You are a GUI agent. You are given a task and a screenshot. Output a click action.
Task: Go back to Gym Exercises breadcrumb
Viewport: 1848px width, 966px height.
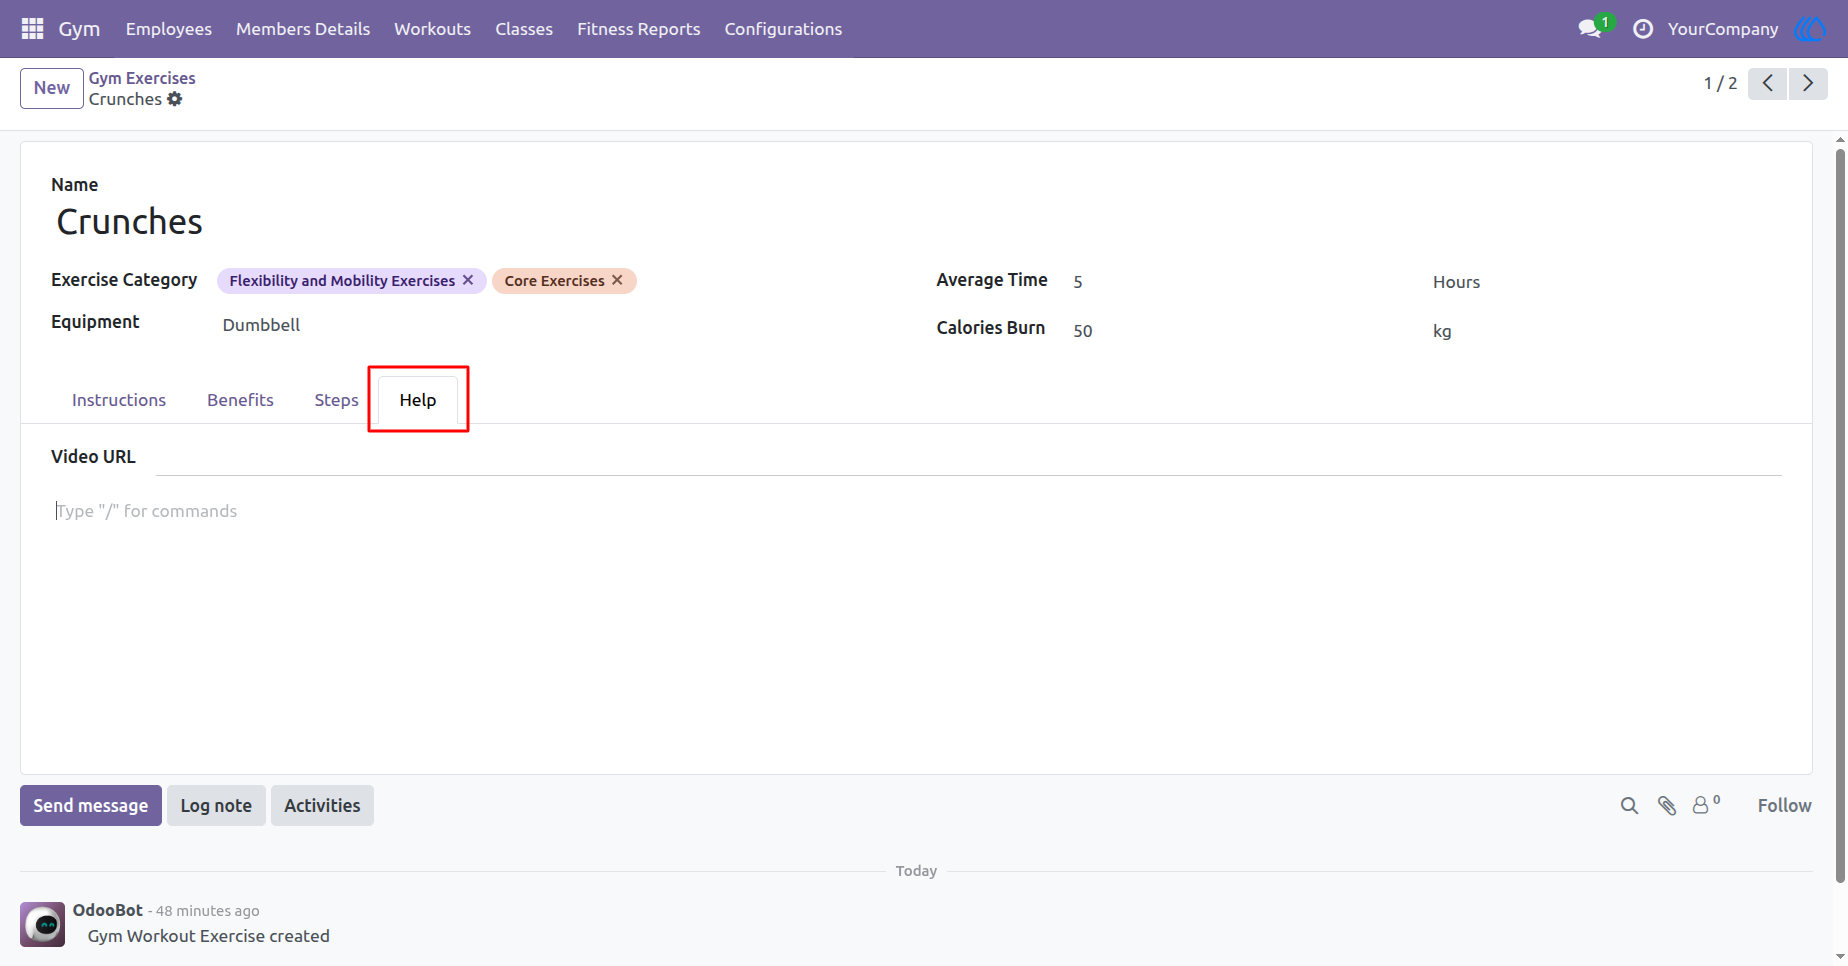point(142,78)
